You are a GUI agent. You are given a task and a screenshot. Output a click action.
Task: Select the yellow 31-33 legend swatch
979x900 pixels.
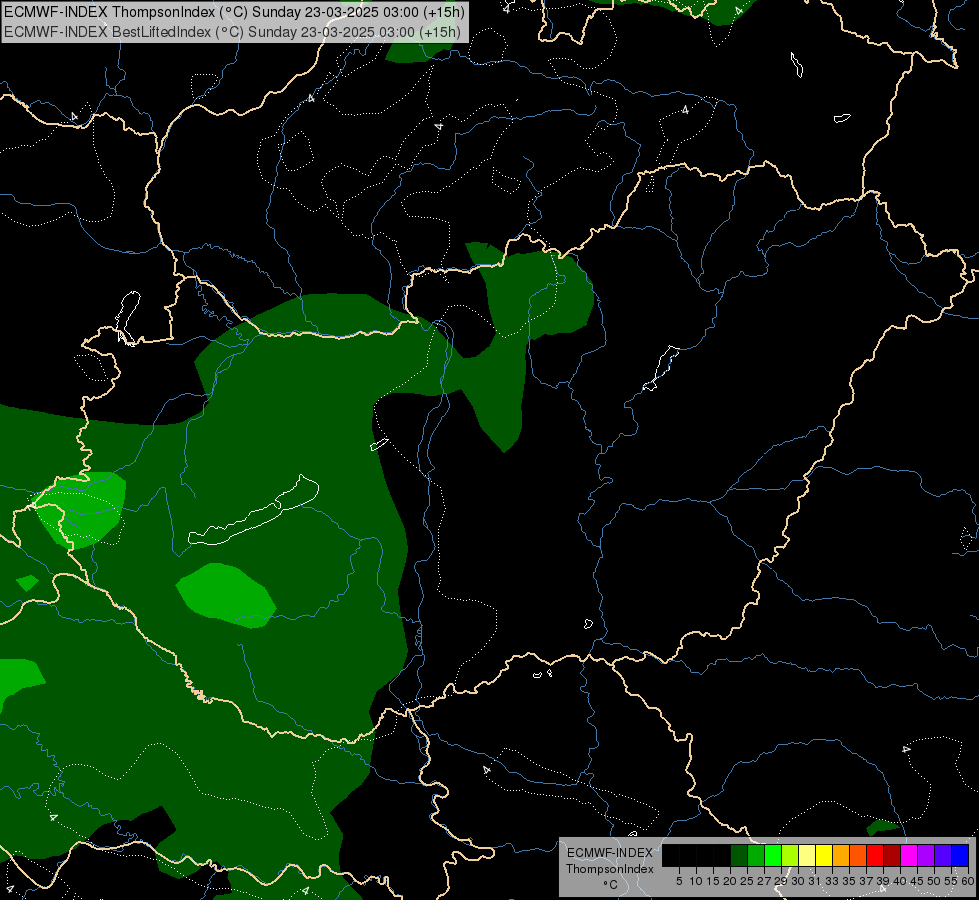(x=824, y=855)
